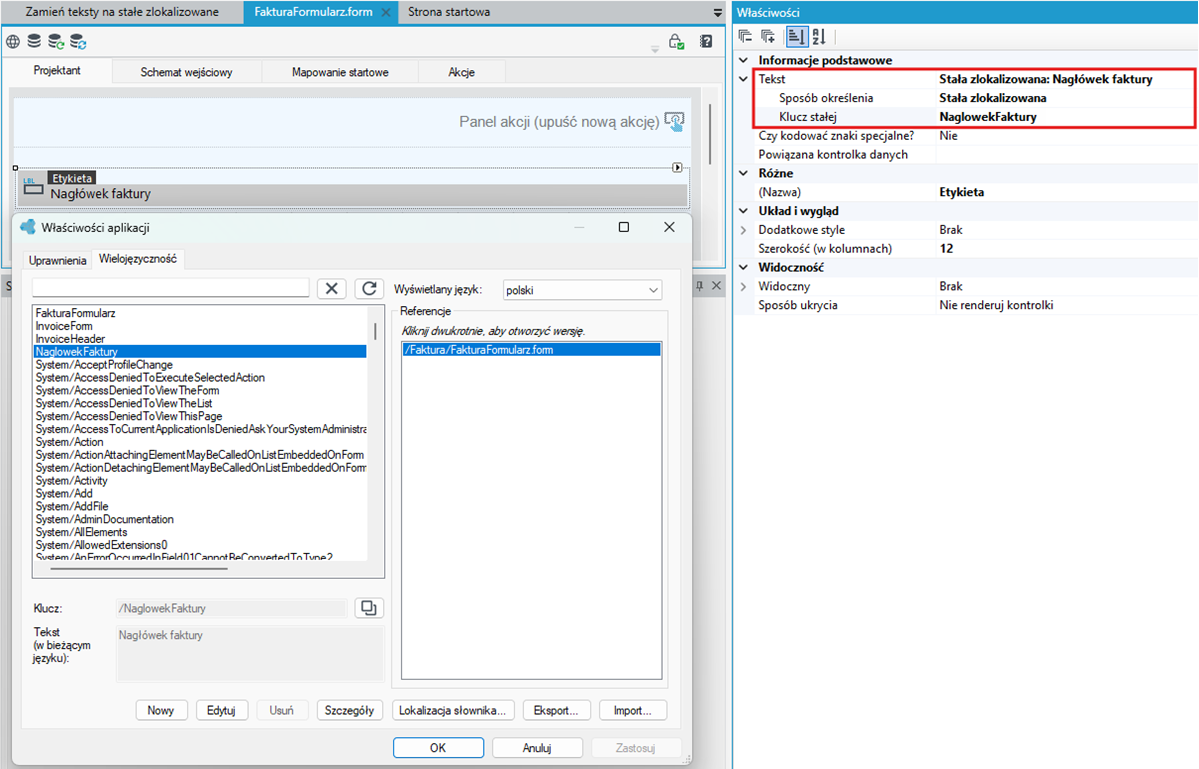This screenshot has width=1199, height=769.
Task: Open the Zamień teksty na stałe zlokalizowane tab
Action: [122, 12]
